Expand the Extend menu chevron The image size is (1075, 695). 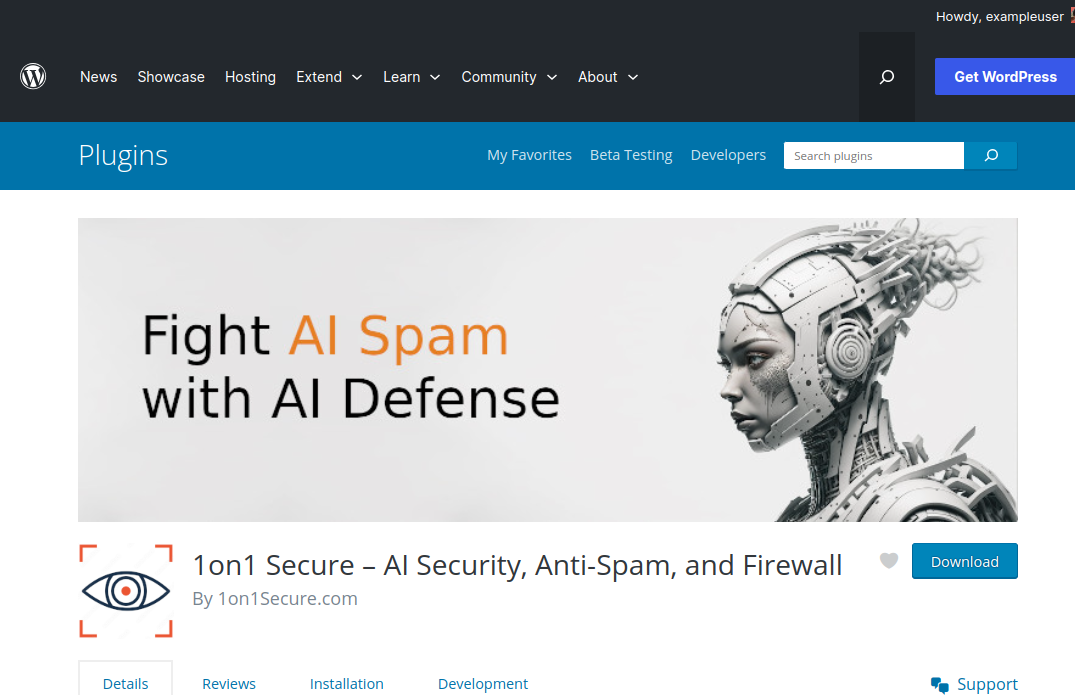tap(357, 77)
